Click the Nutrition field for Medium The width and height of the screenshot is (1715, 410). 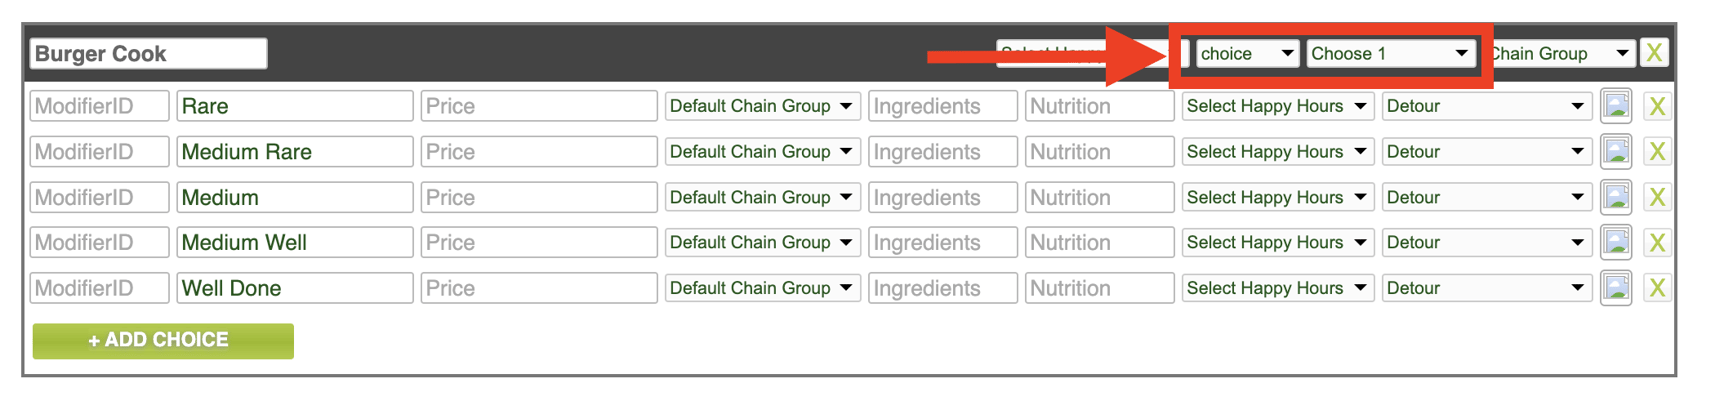point(1099,197)
